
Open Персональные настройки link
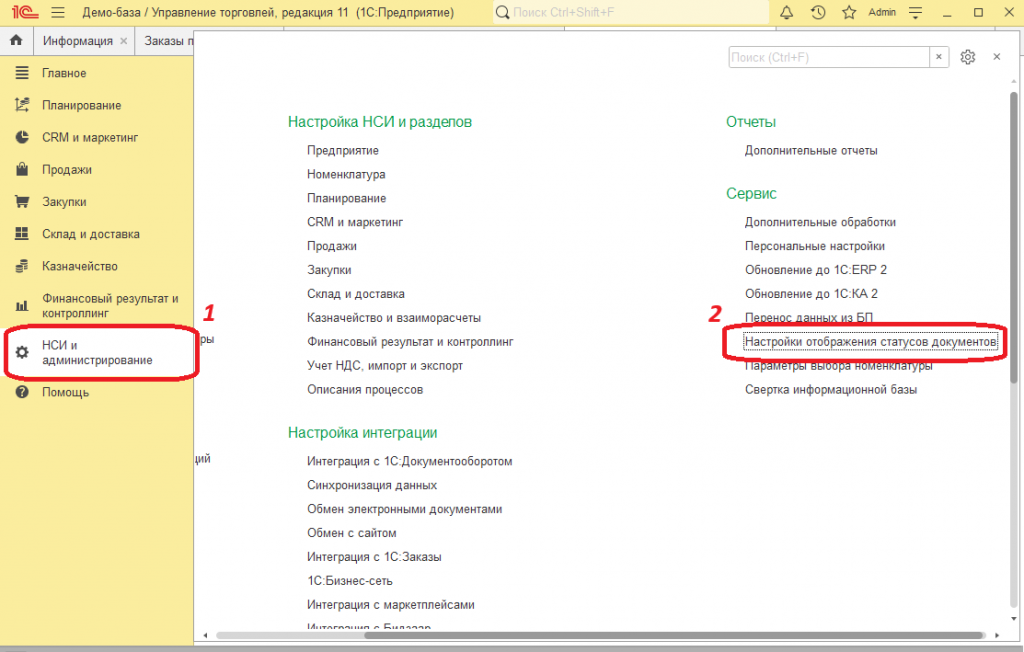click(x=814, y=246)
